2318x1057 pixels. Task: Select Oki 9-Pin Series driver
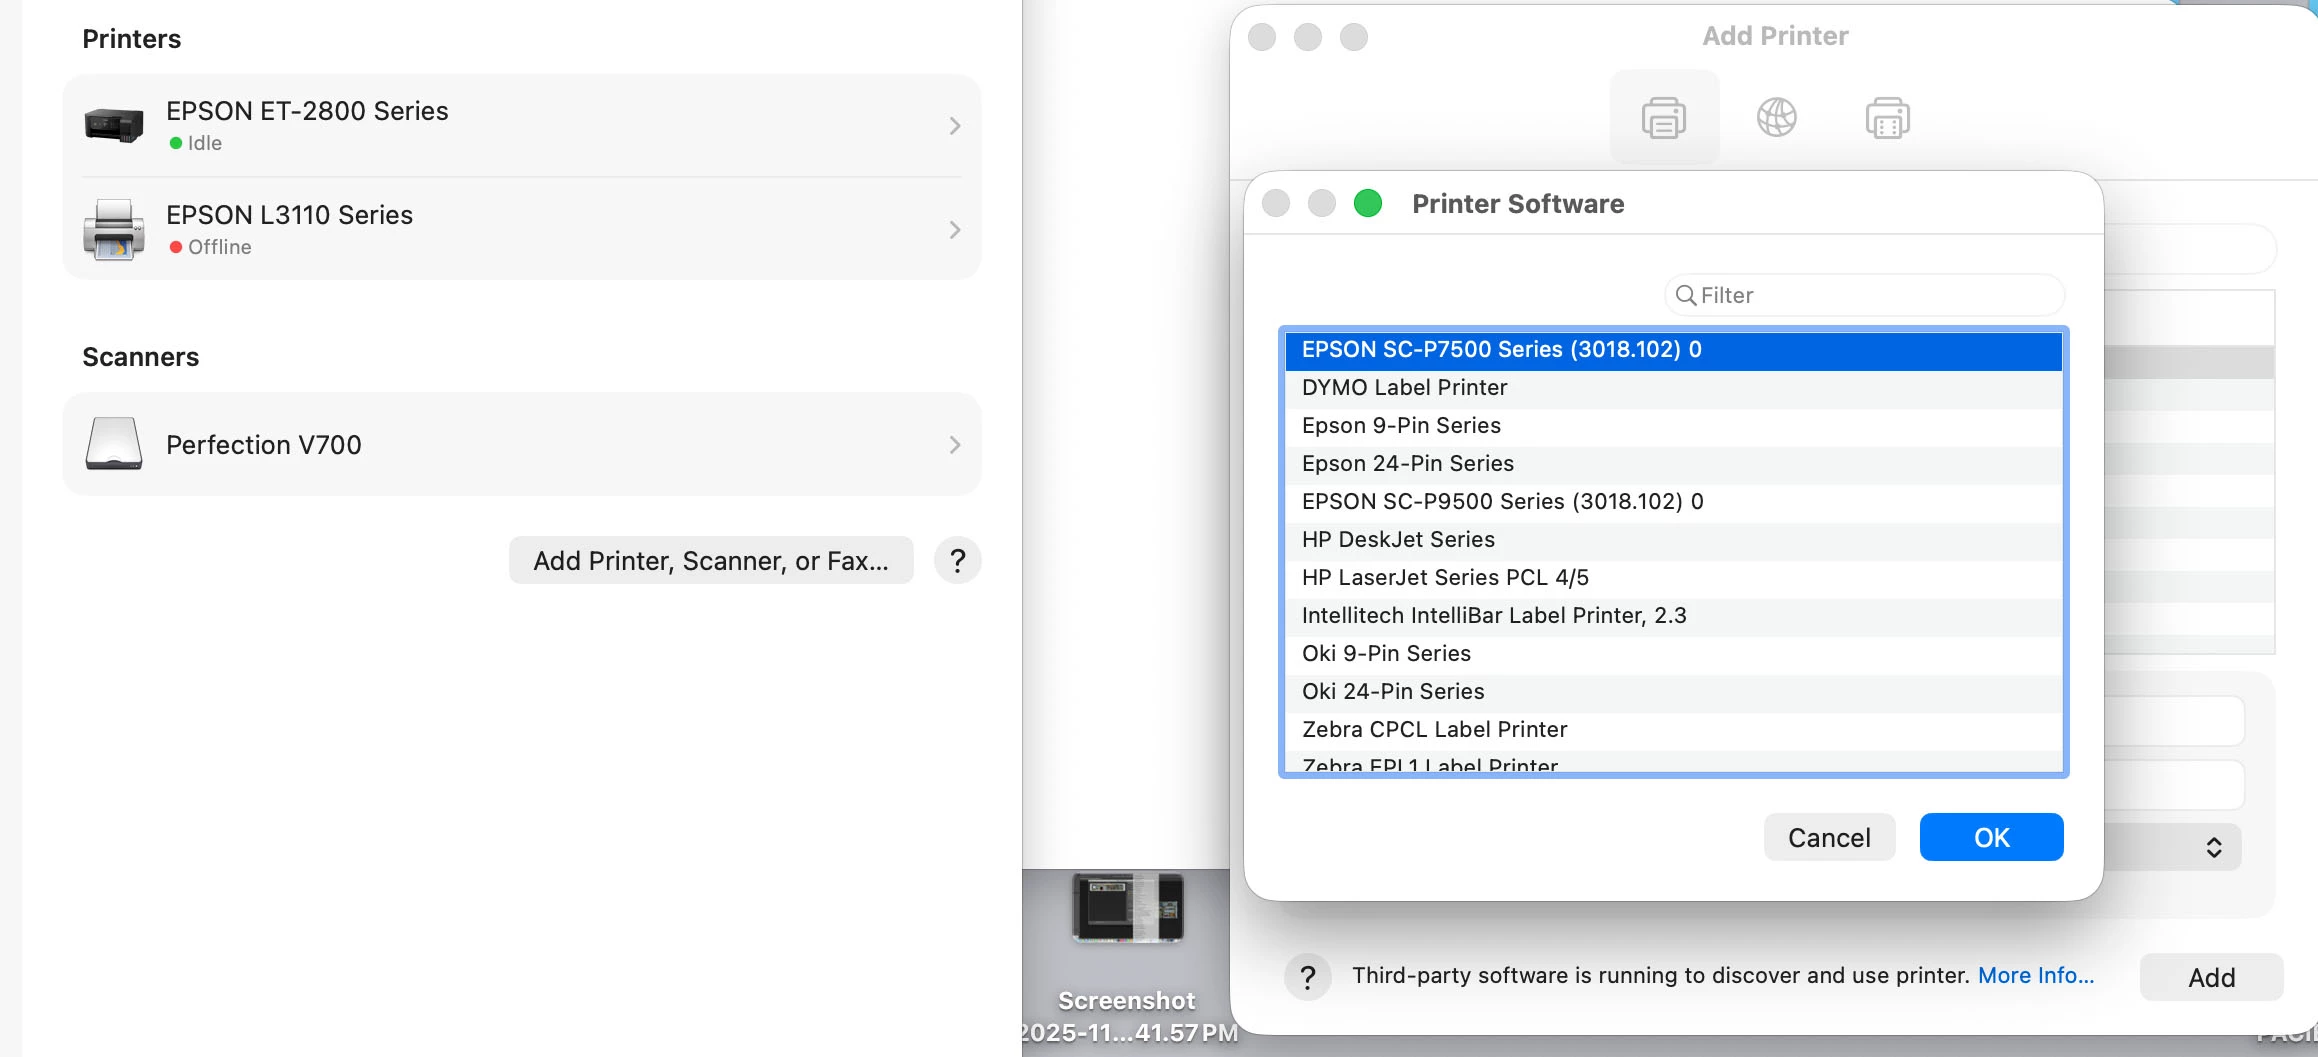[1674, 654]
